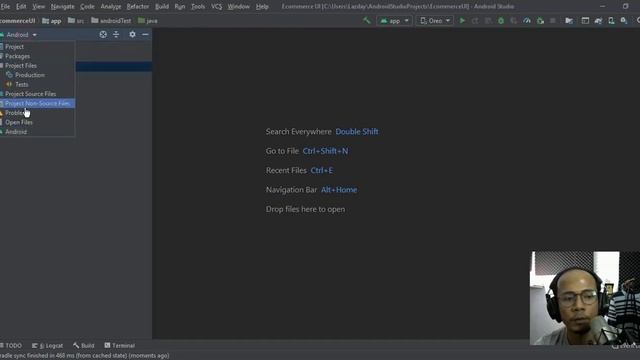This screenshot has width=640, height=360.
Task: Click the app breadcrumb in navigation bar
Action: pyautogui.click(x=52, y=21)
